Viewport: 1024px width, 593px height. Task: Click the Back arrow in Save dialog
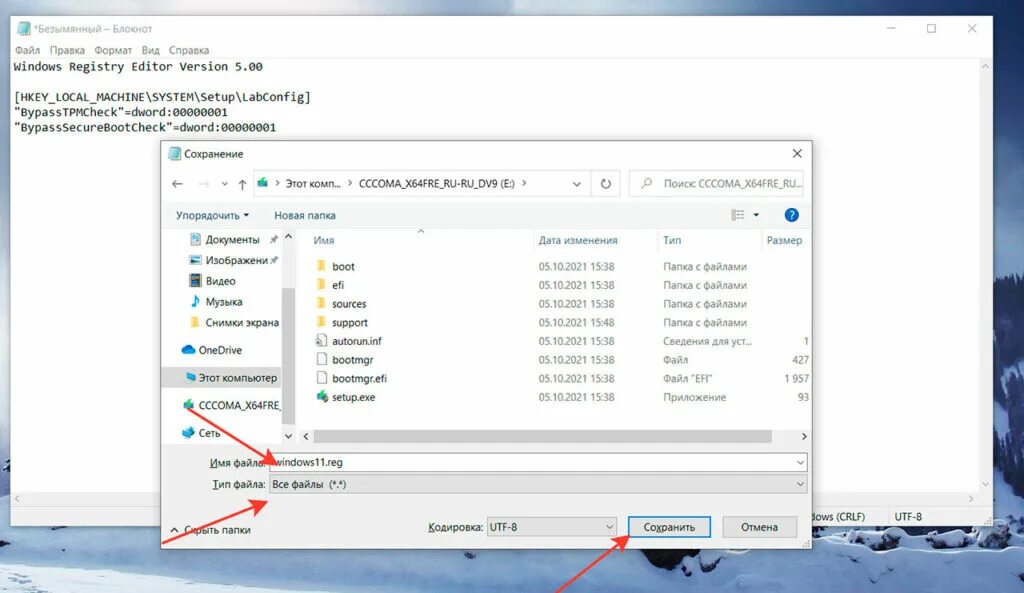click(x=177, y=184)
